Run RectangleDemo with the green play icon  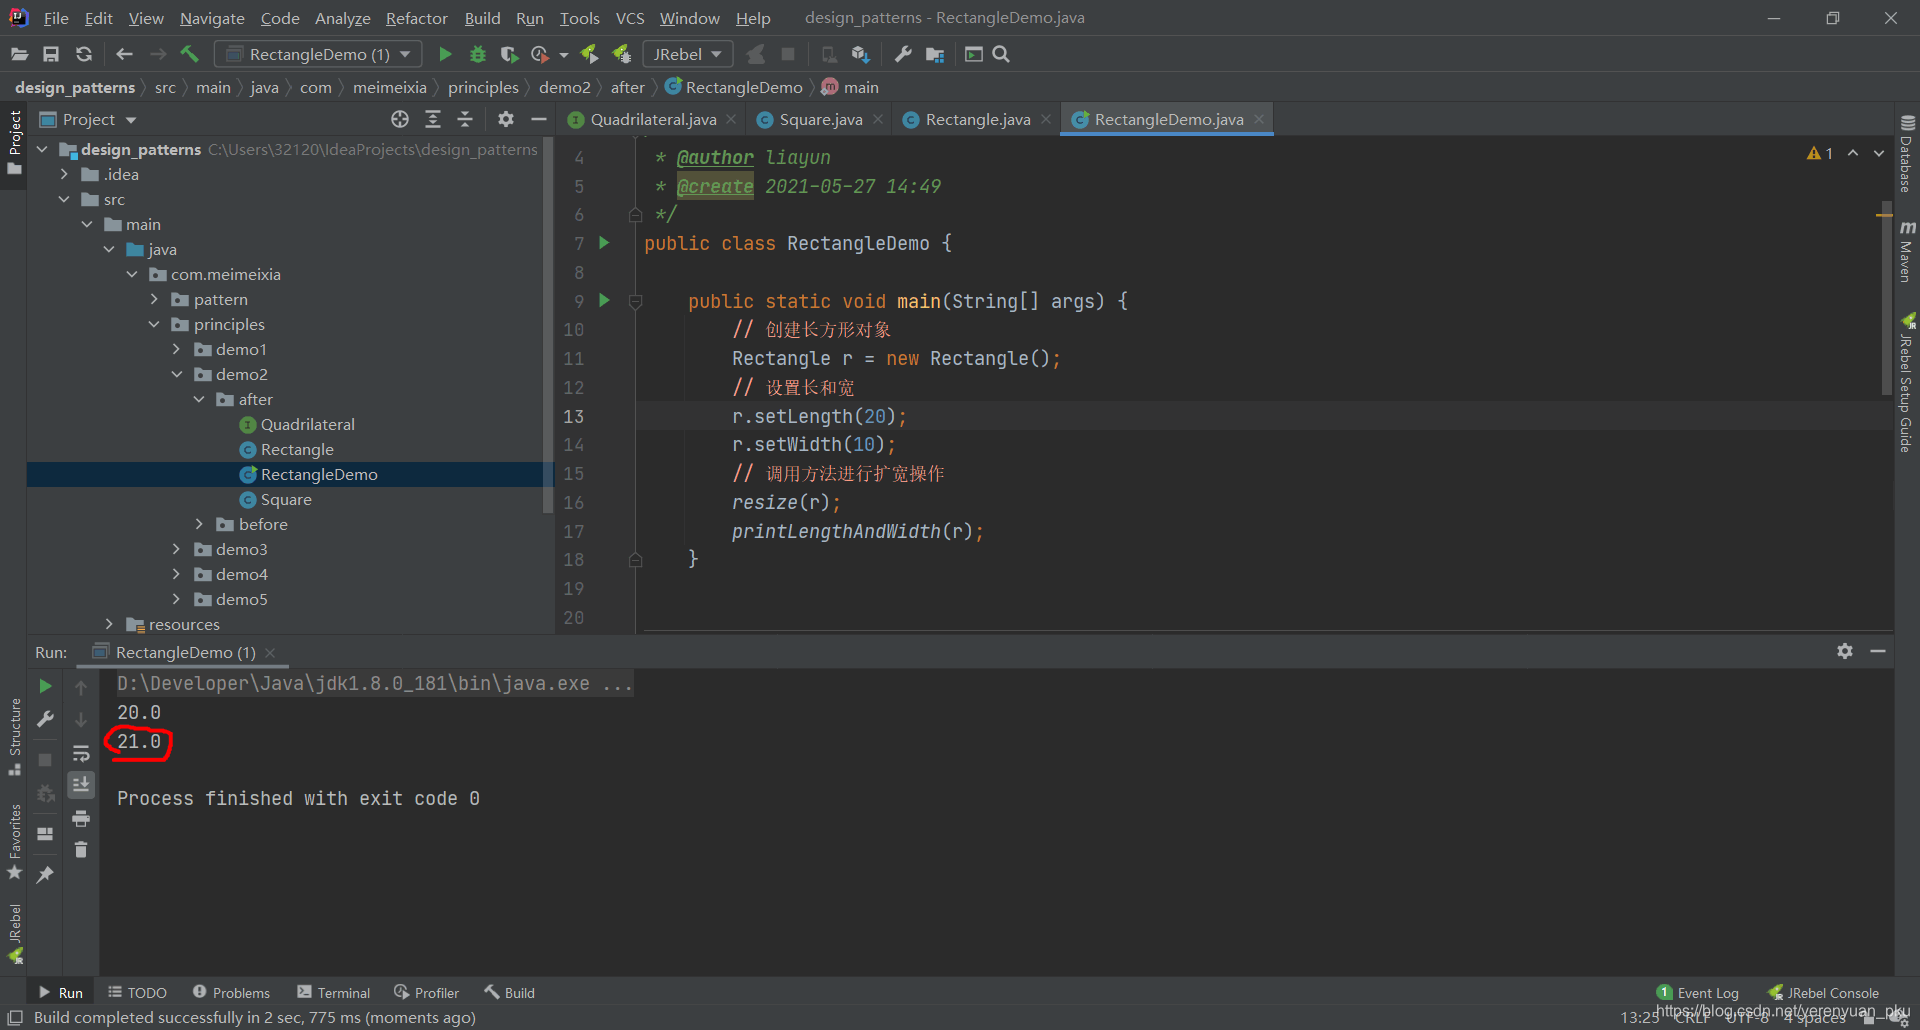point(445,54)
